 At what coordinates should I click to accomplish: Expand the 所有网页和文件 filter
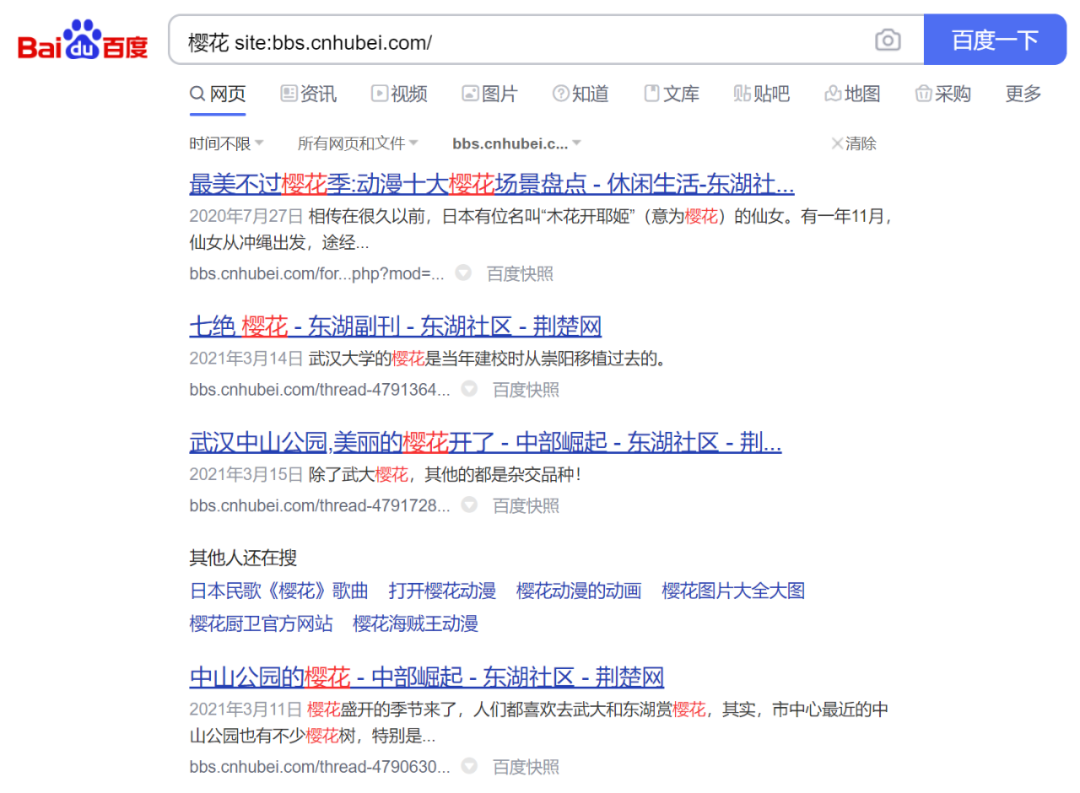[357, 143]
